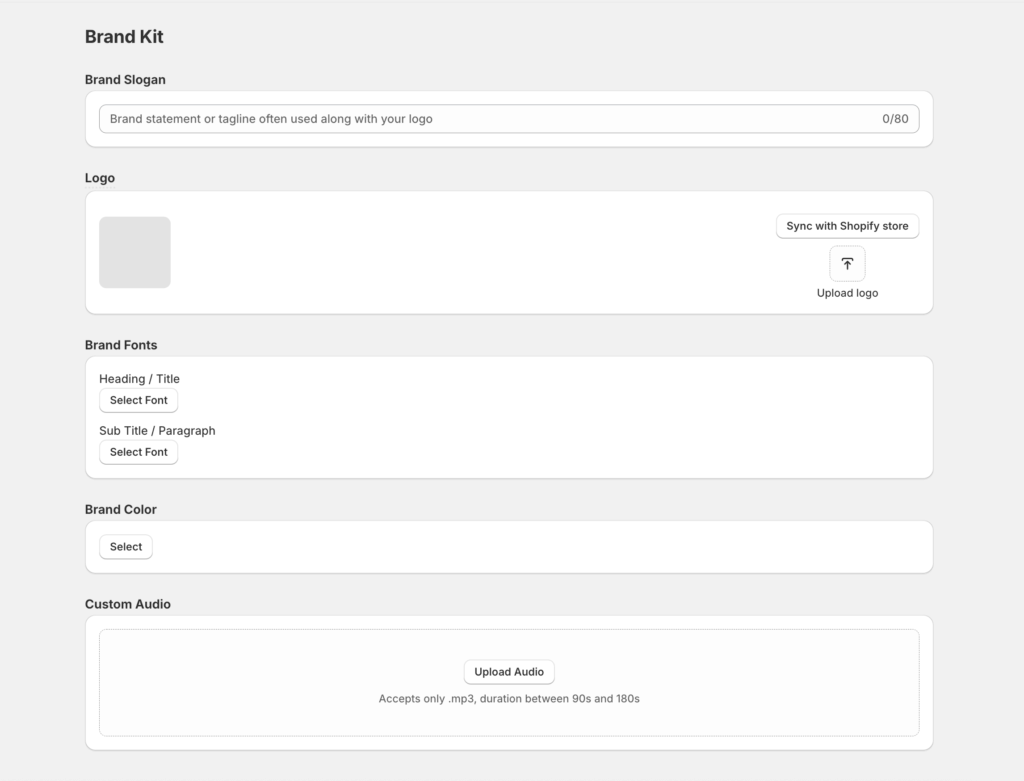The image size is (1024, 781).
Task: Click the 0/80 character counter
Action: (895, 119)
